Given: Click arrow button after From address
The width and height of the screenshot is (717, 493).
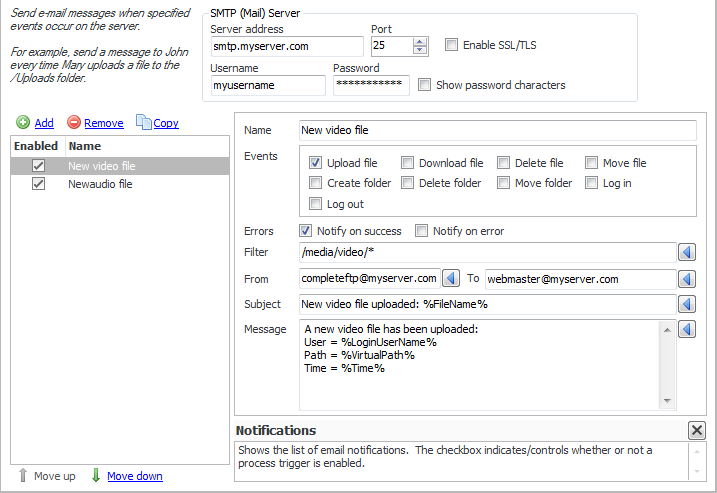Looking at the screenshot, I should 451,278.
